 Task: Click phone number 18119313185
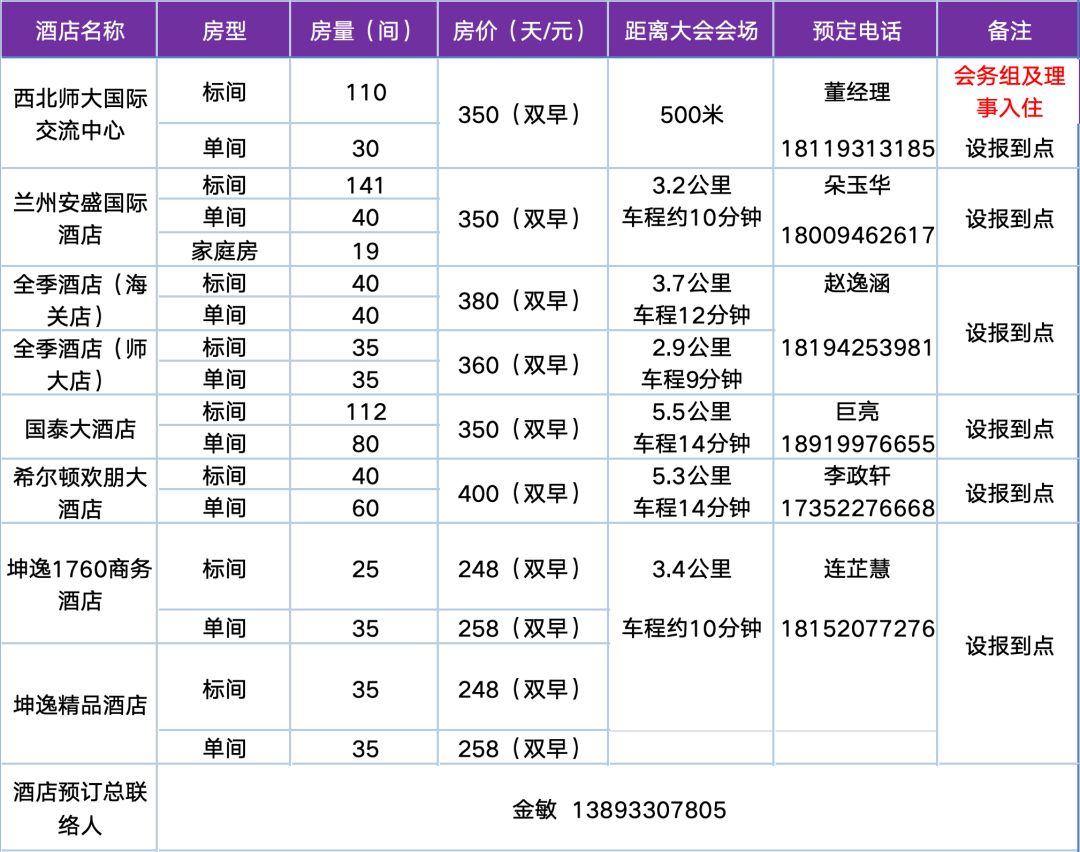click(857, 148)
